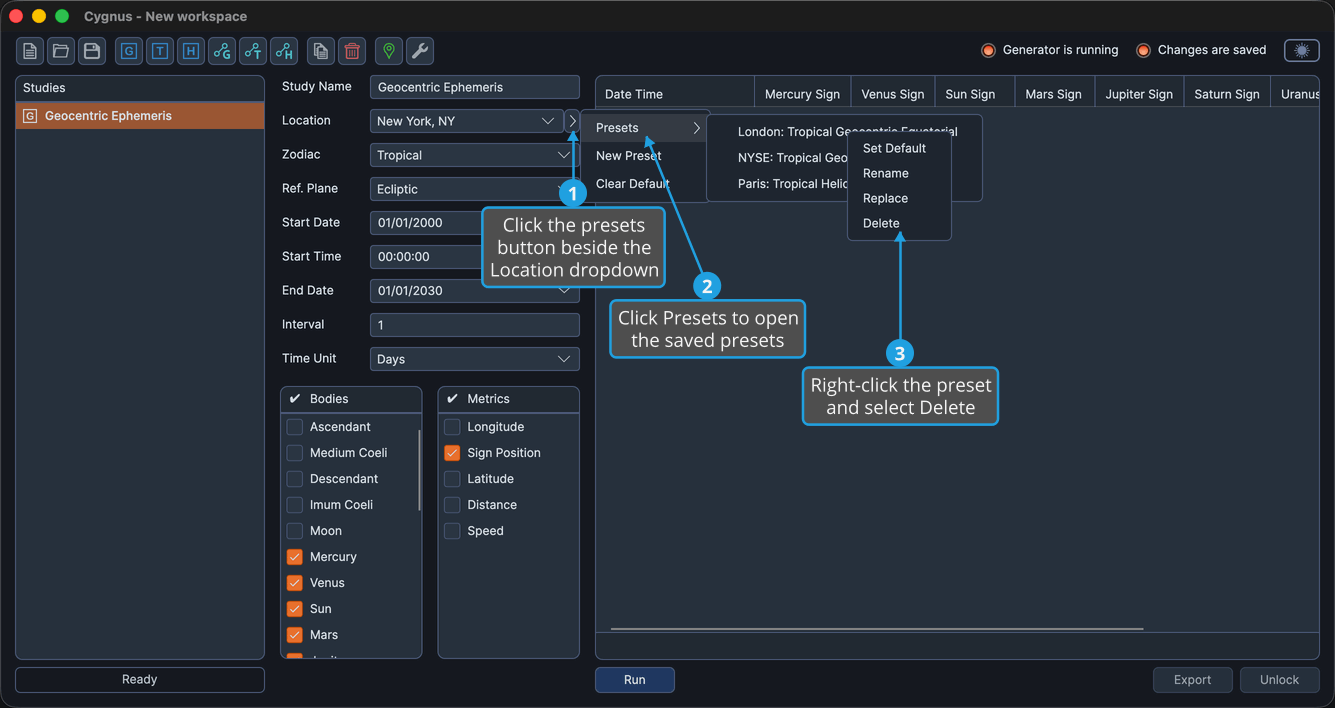Delete the study with the red trash icon
Image resolution: width=1335 pixels, height=708 pixels.
coord(352,51)
